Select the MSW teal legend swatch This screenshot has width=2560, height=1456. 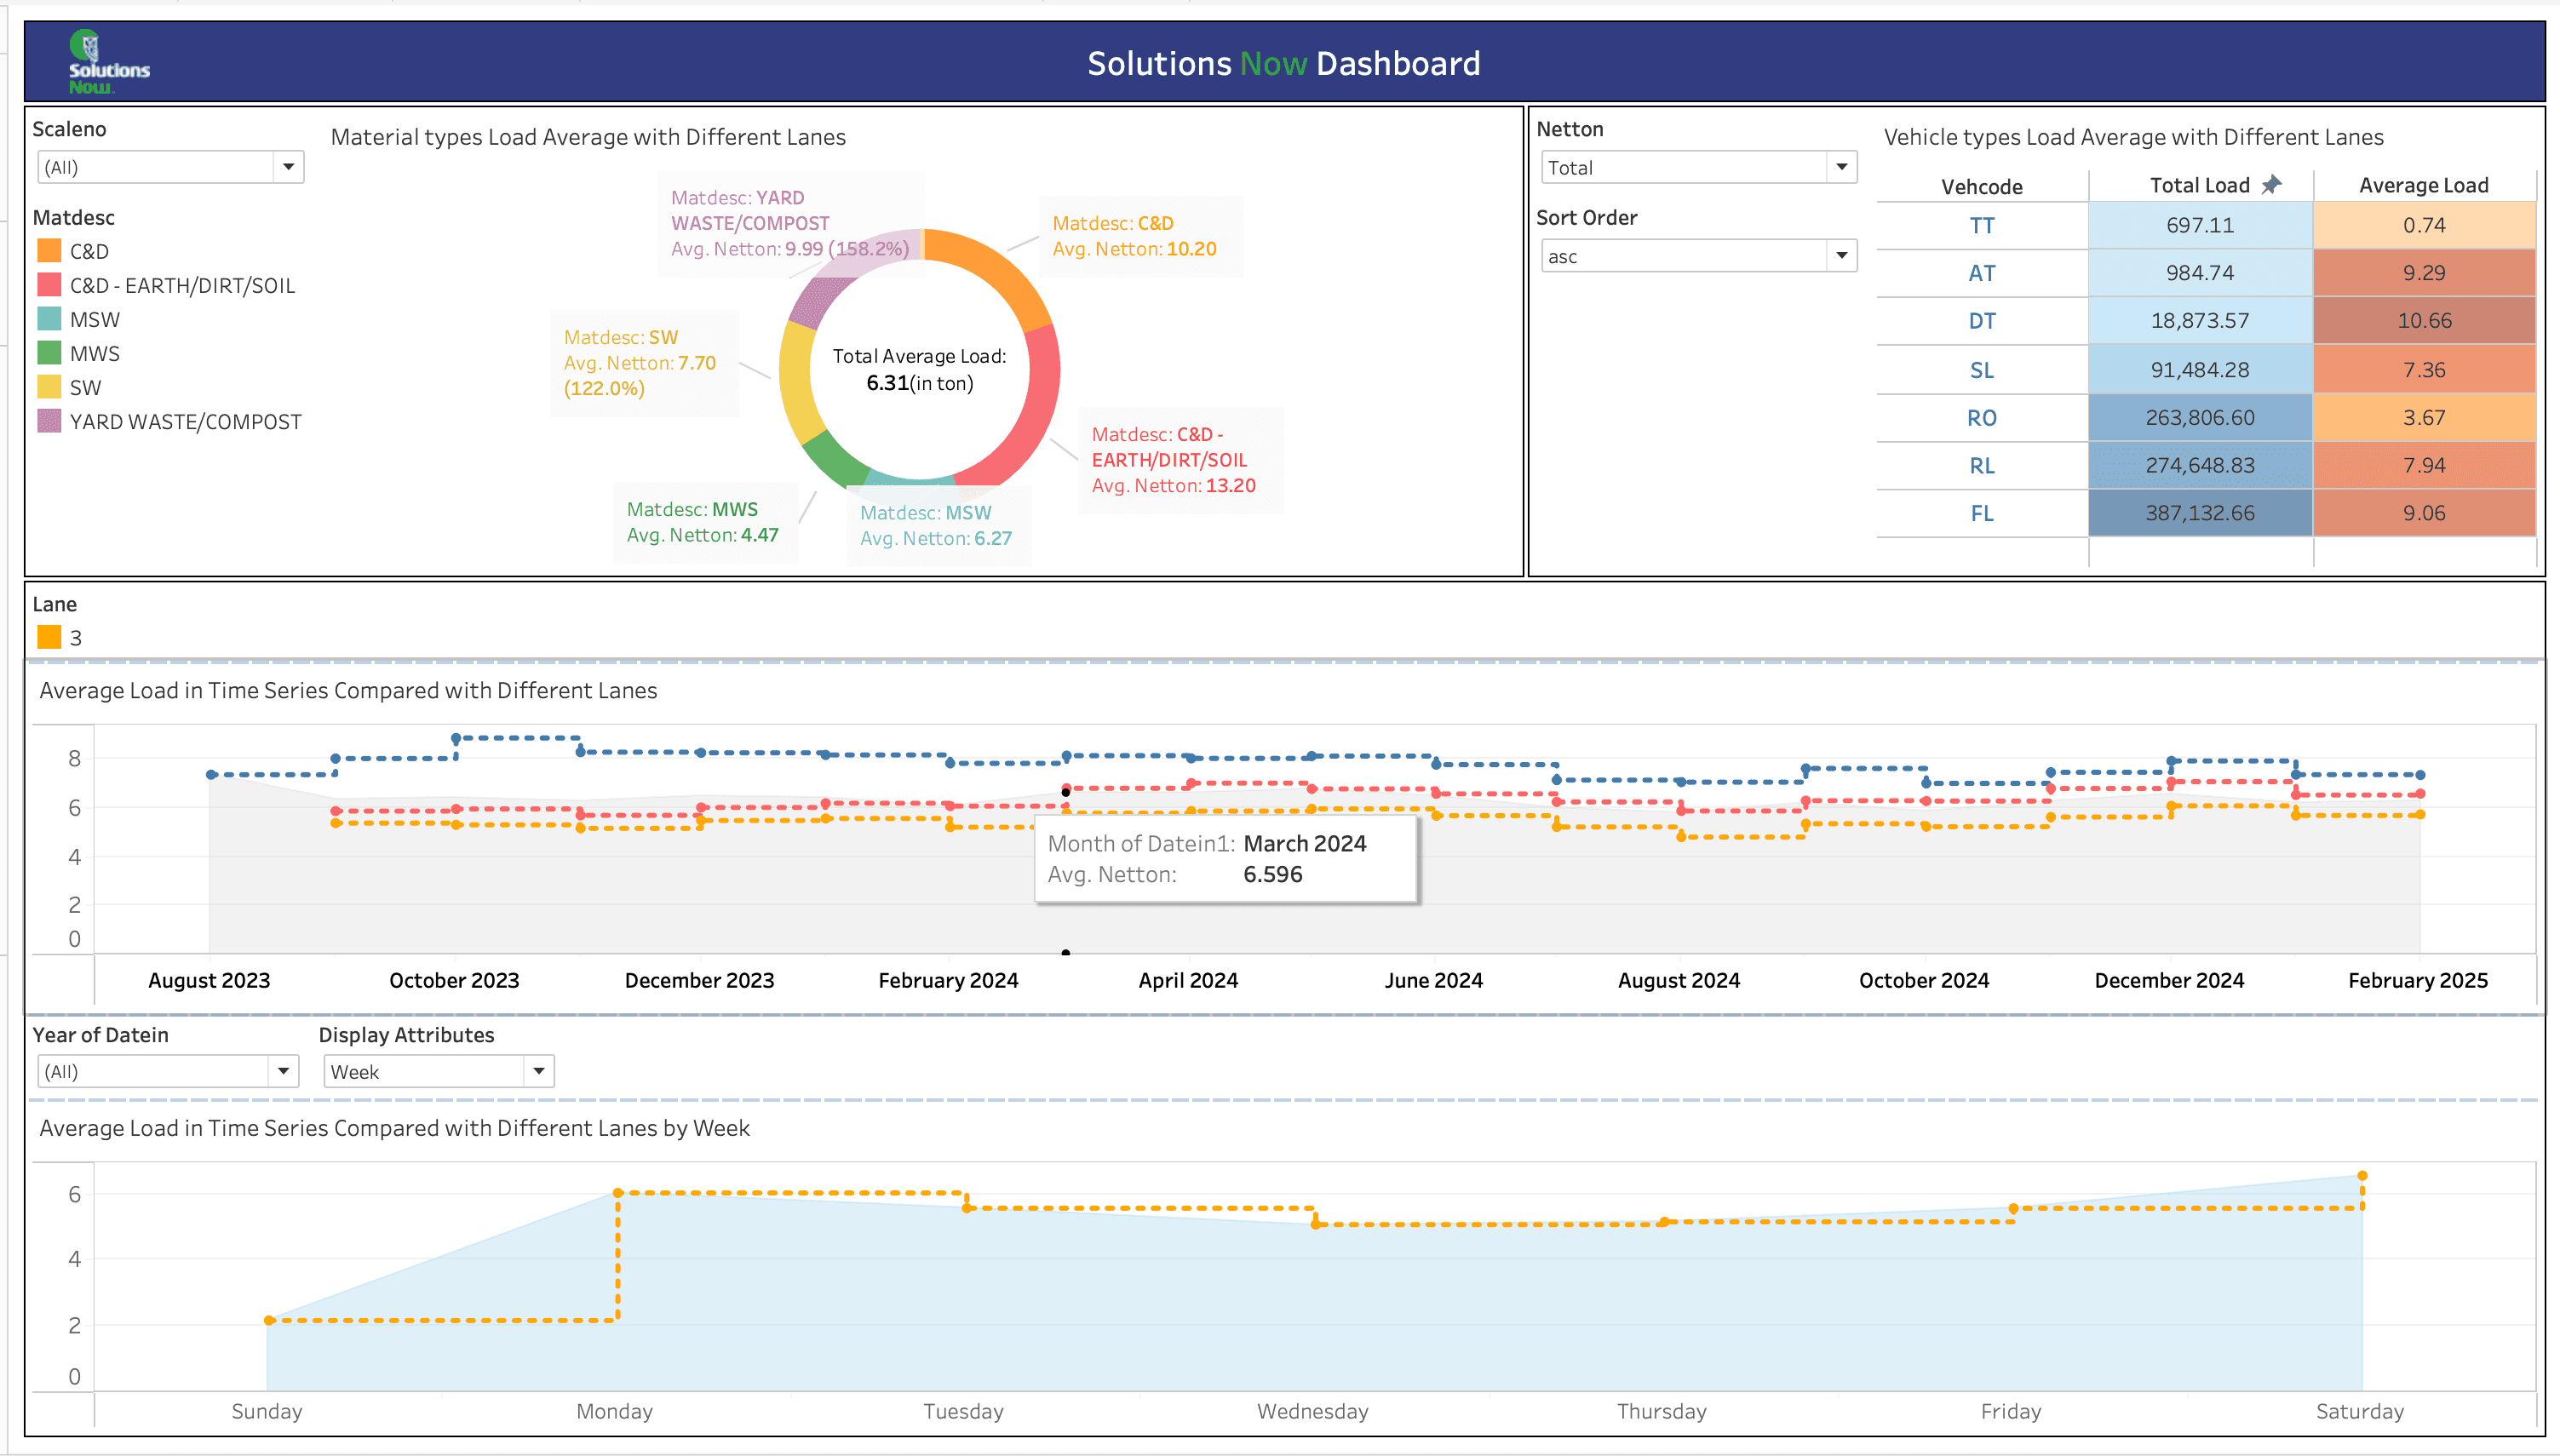[x=49, y=319]
